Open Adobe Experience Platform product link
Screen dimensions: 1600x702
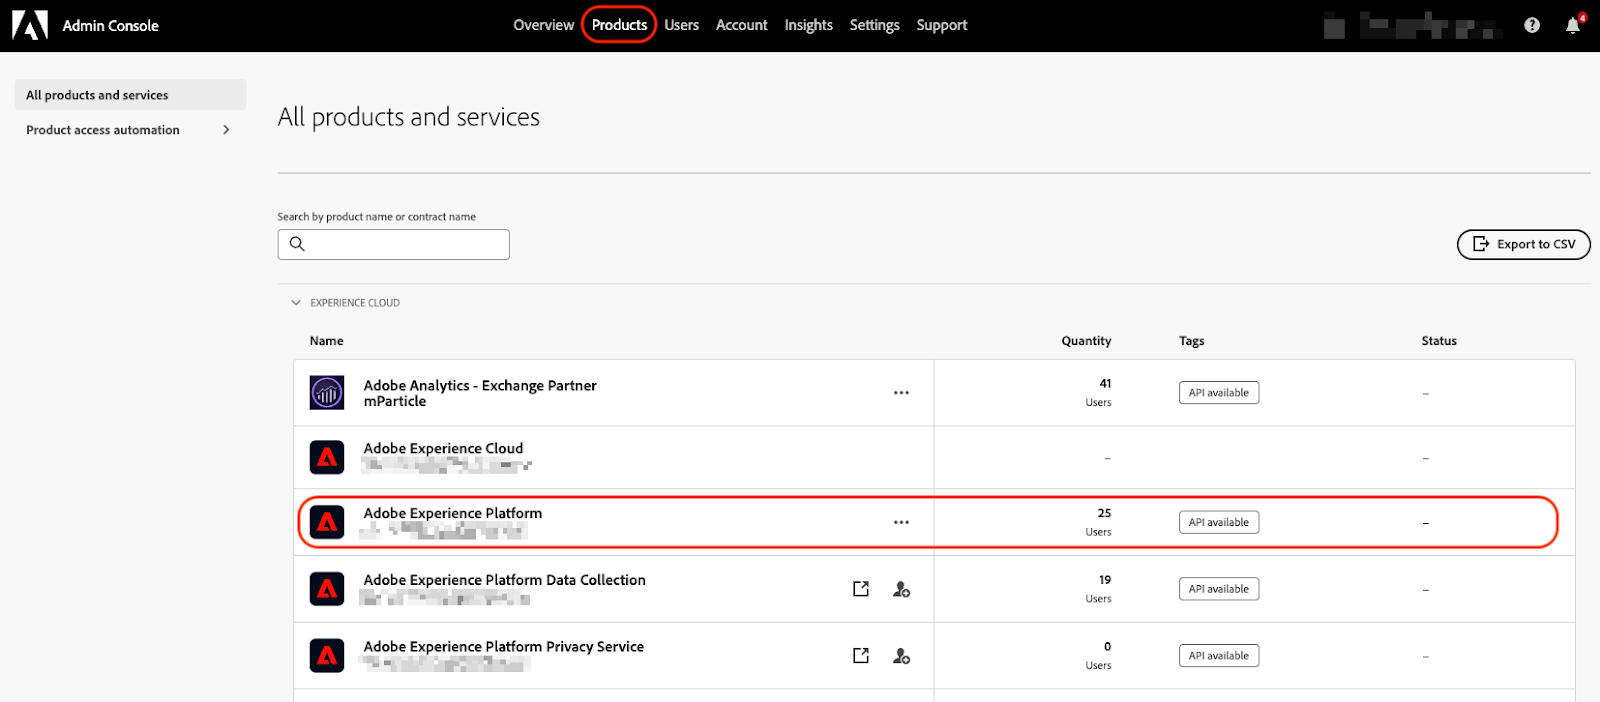[453, 513]
